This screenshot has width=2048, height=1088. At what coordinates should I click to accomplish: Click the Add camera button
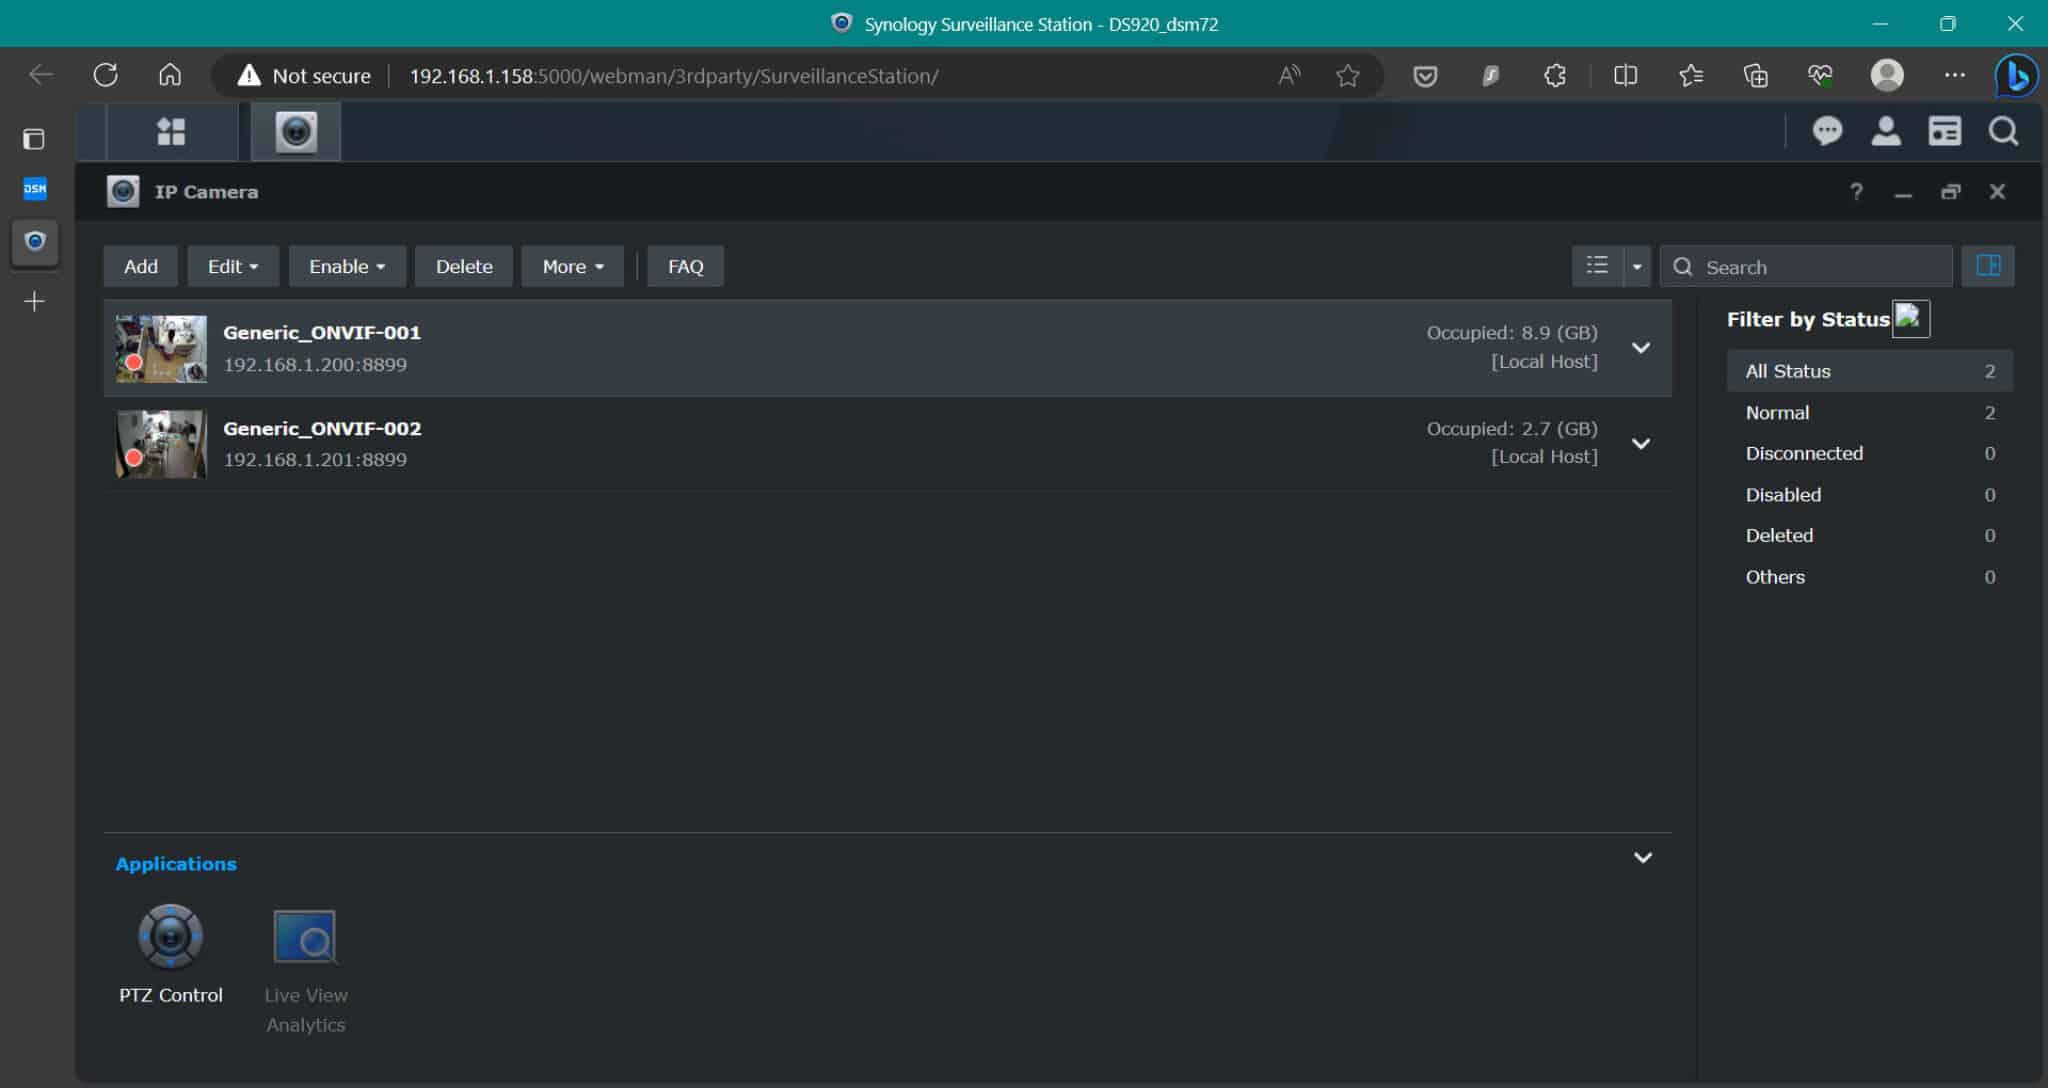point(140,266)
